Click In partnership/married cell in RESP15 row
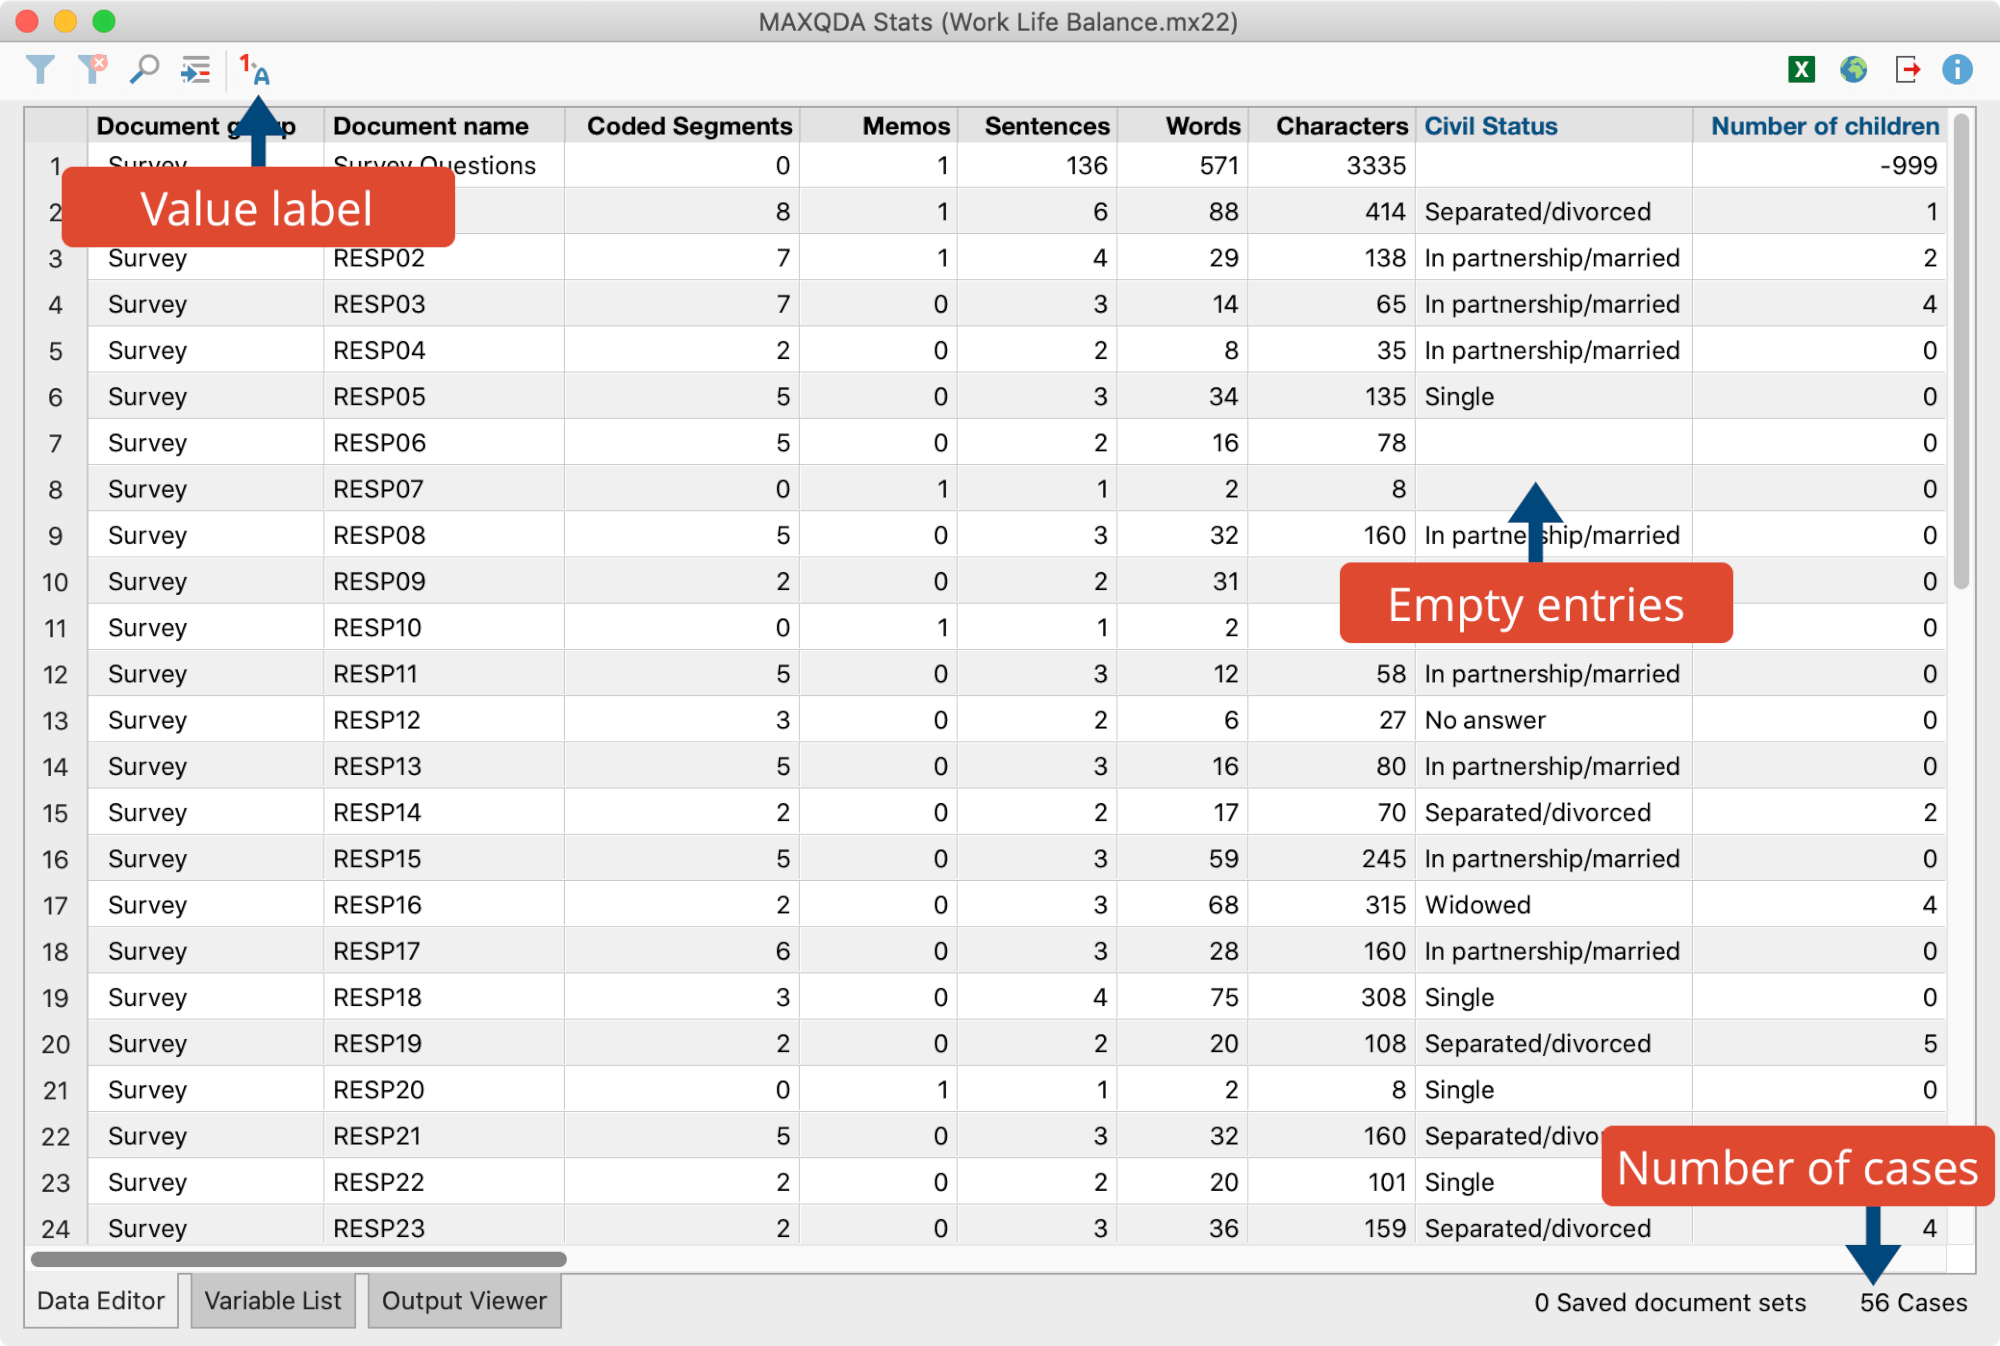This screenshot has width=2000, height=1346. coord(1553,859)
